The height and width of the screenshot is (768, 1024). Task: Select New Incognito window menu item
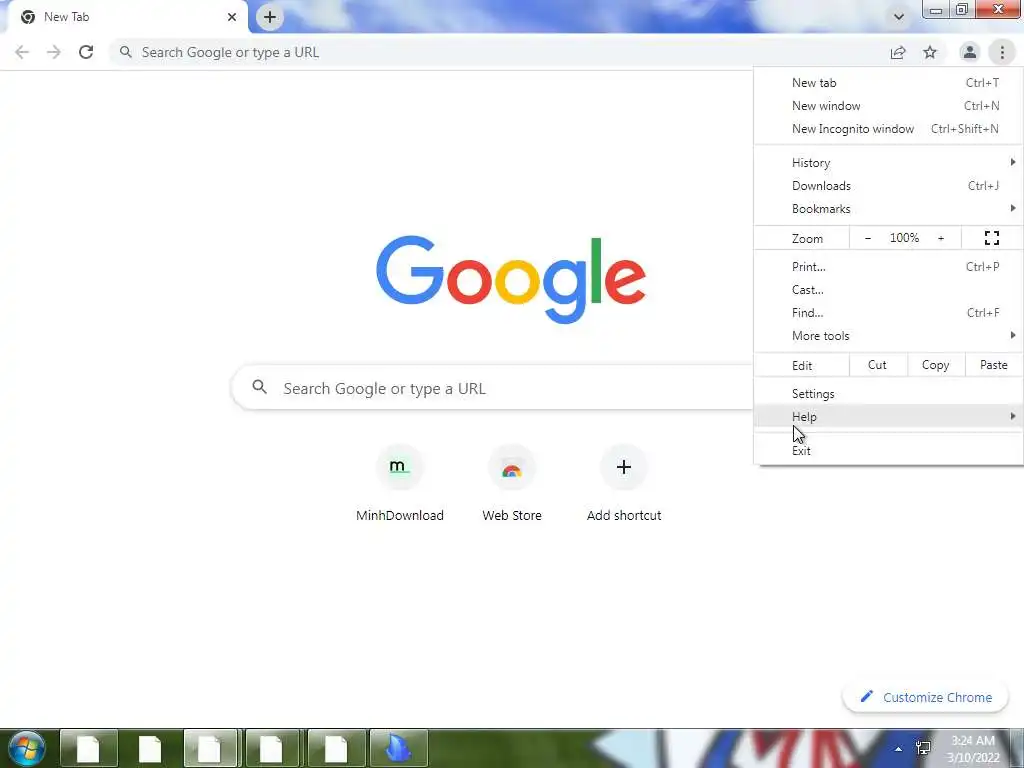[888, 129]
